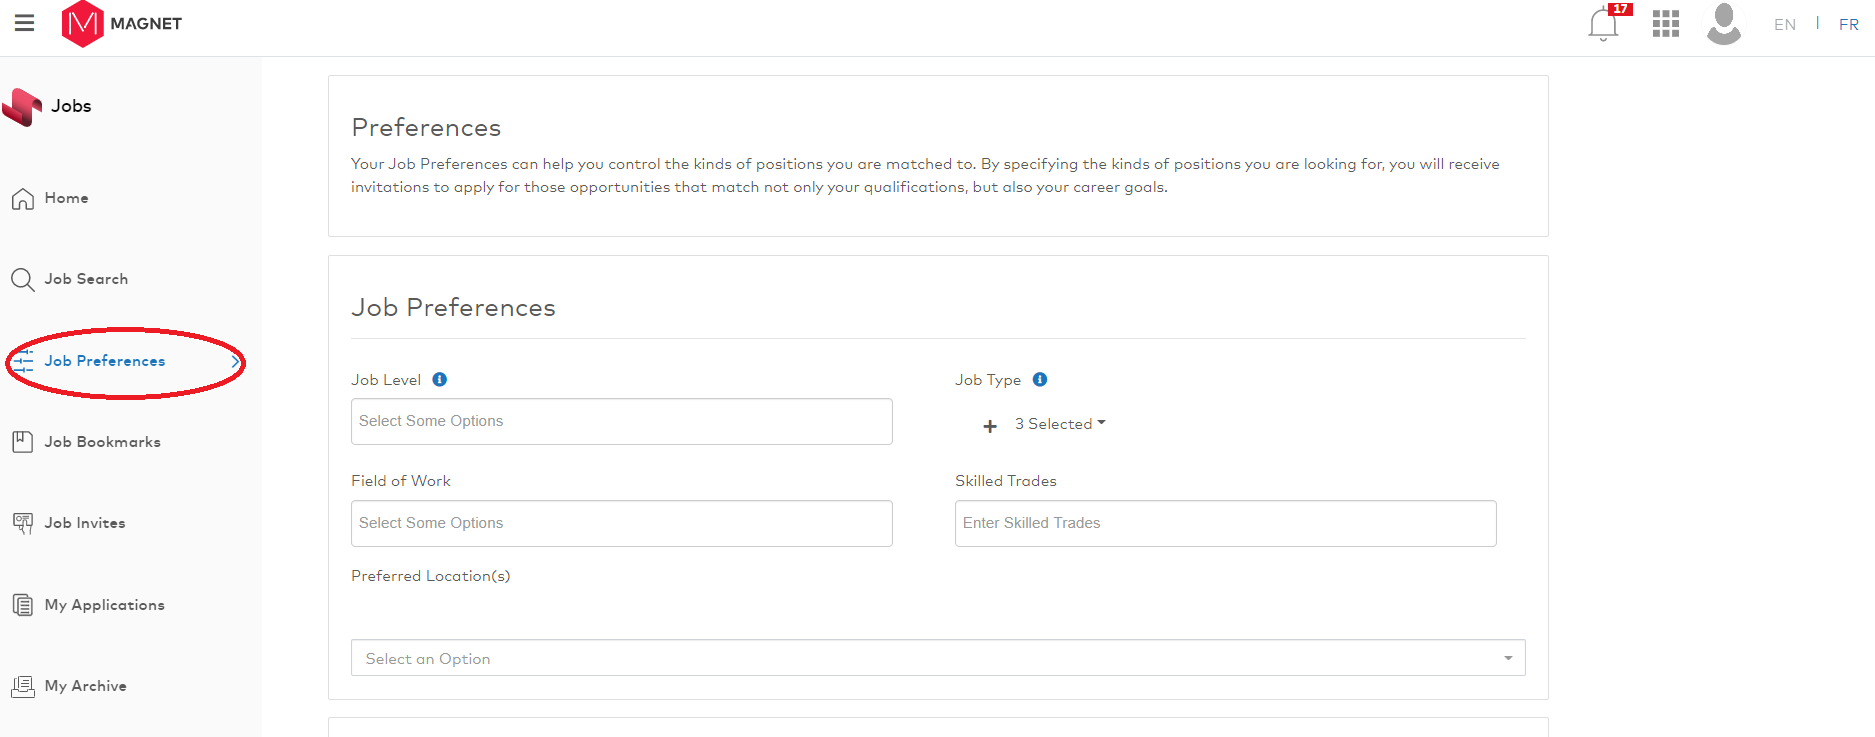Open Job Search from sidebar
The height and width of the screenshot is (737, 1875).
[x=86, y=280]
